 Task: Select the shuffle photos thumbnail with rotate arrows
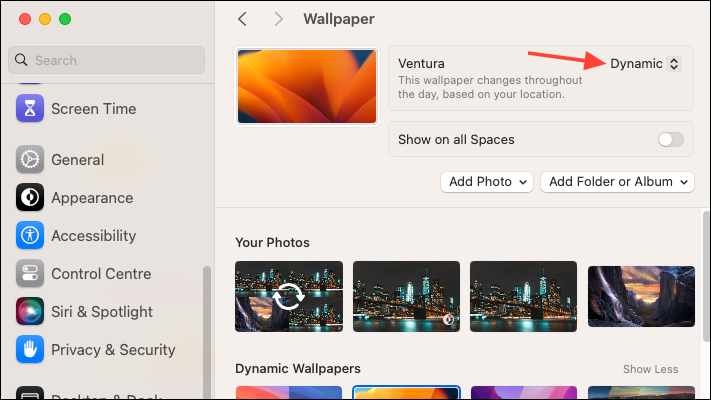pyautogui.click(x=289, y=296)
